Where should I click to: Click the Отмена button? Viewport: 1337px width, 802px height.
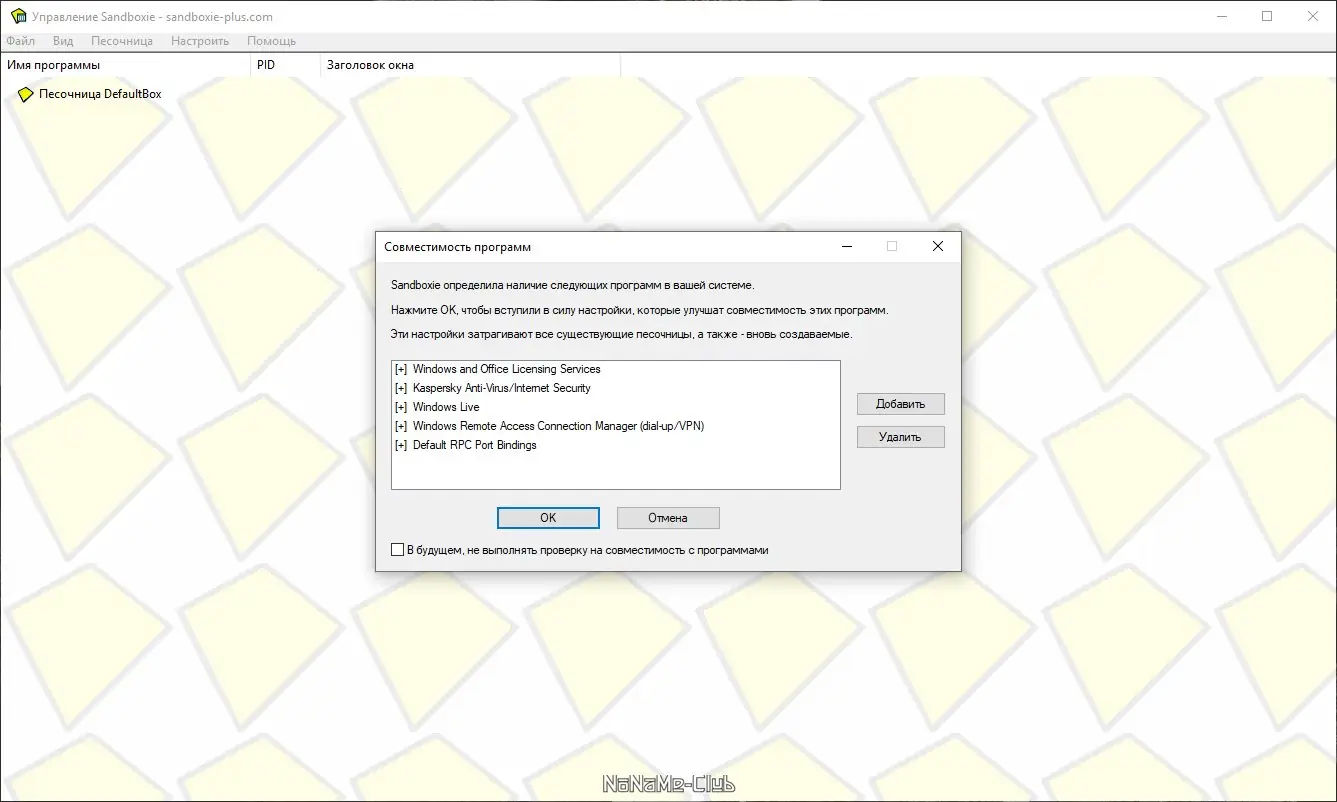(668, 518)
